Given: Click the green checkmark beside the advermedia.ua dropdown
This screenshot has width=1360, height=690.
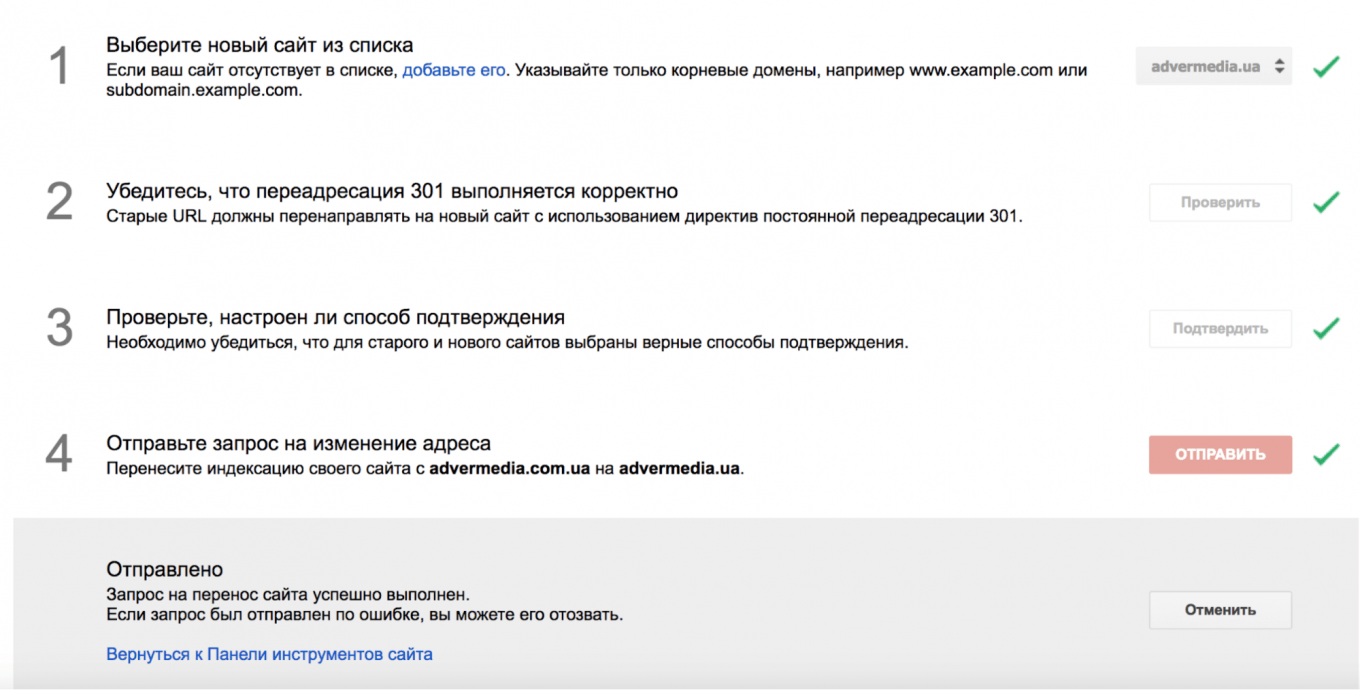Looking at the screenshot, I should [1326, 68].
